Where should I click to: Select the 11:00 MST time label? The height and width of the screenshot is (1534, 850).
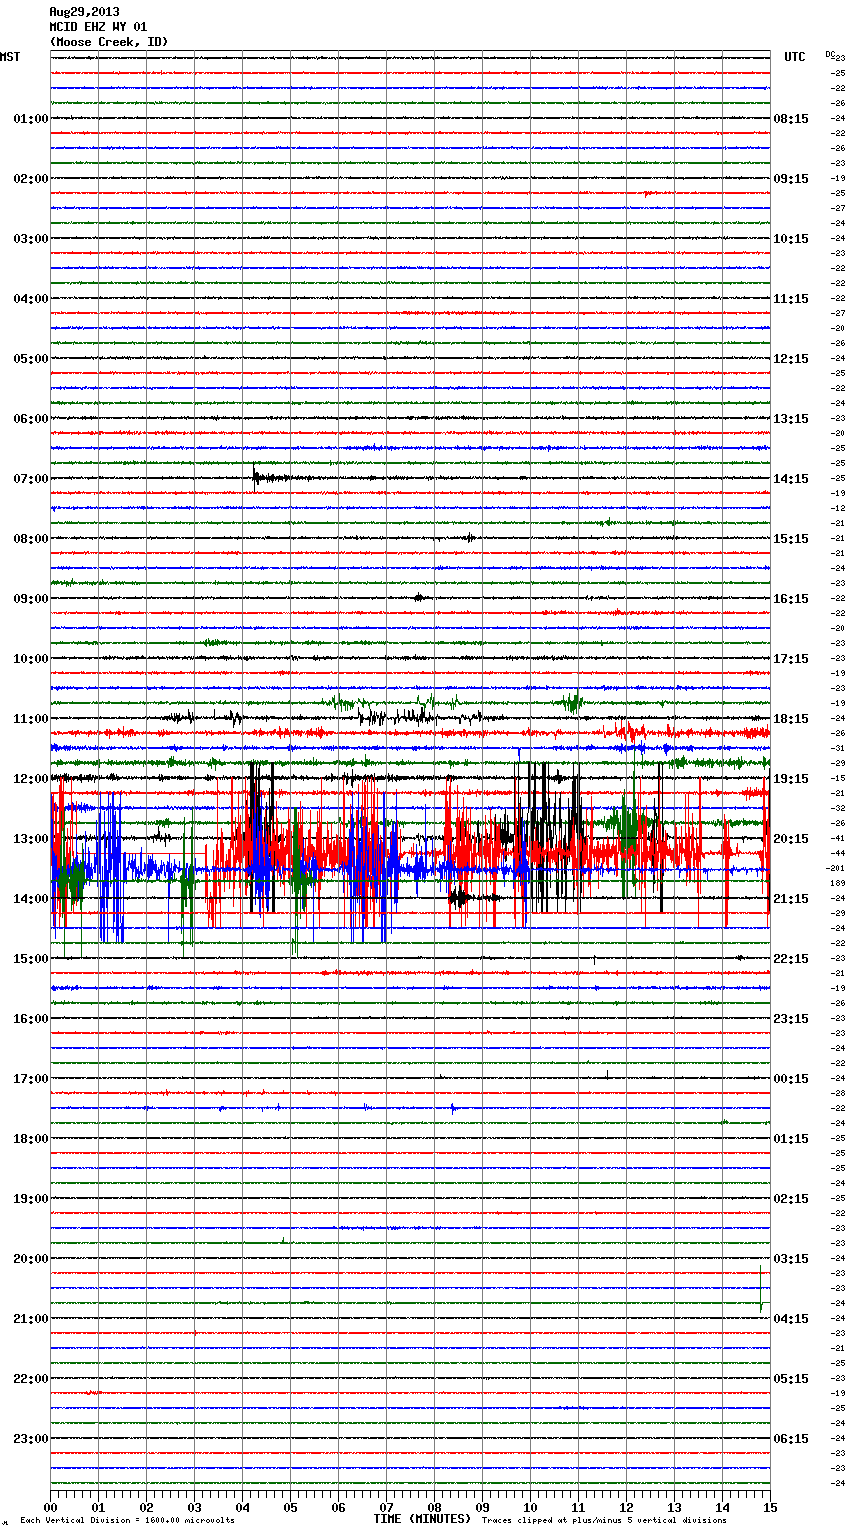[x=31, y=719]
